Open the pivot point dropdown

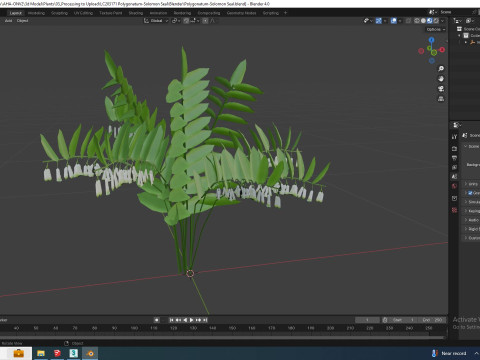(x=176, y=21)
